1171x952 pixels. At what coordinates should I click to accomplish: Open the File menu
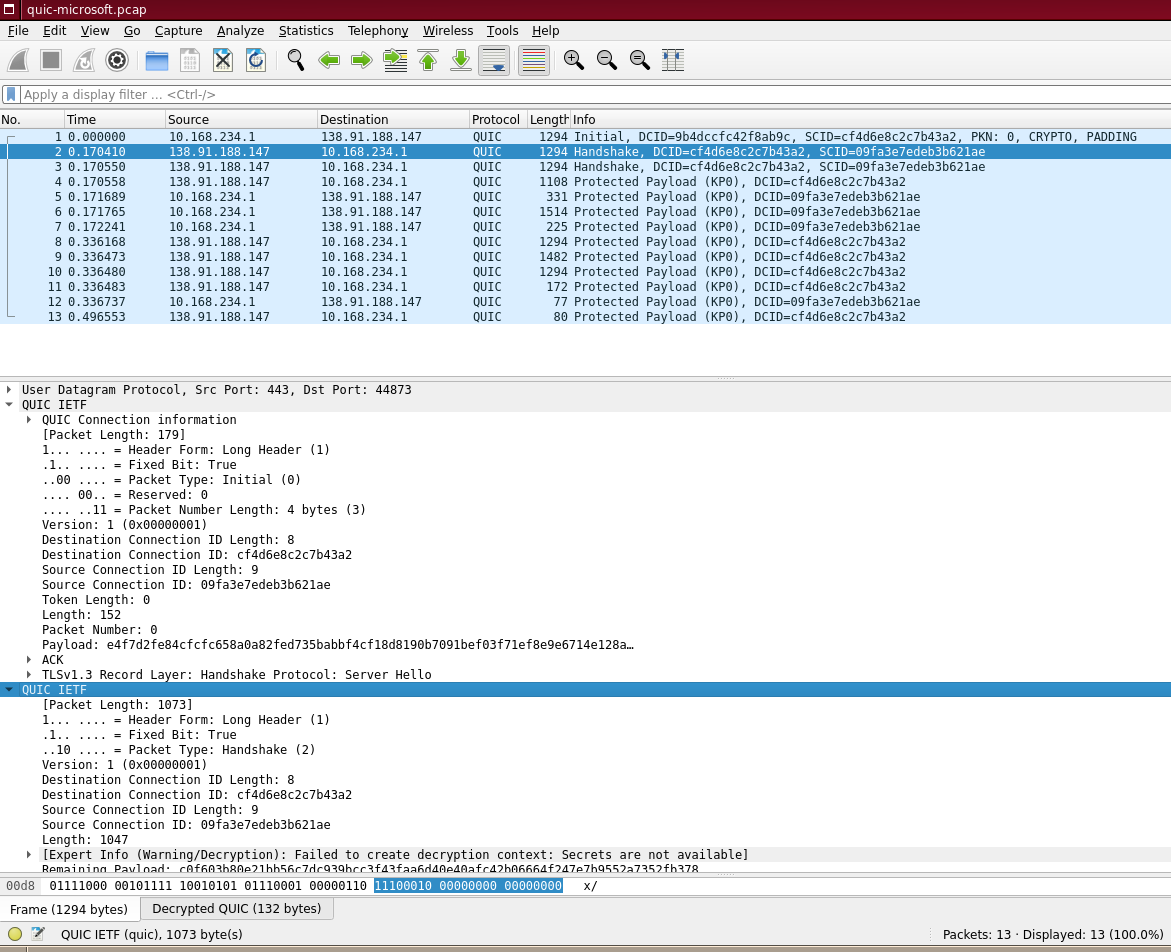[18, 31]
